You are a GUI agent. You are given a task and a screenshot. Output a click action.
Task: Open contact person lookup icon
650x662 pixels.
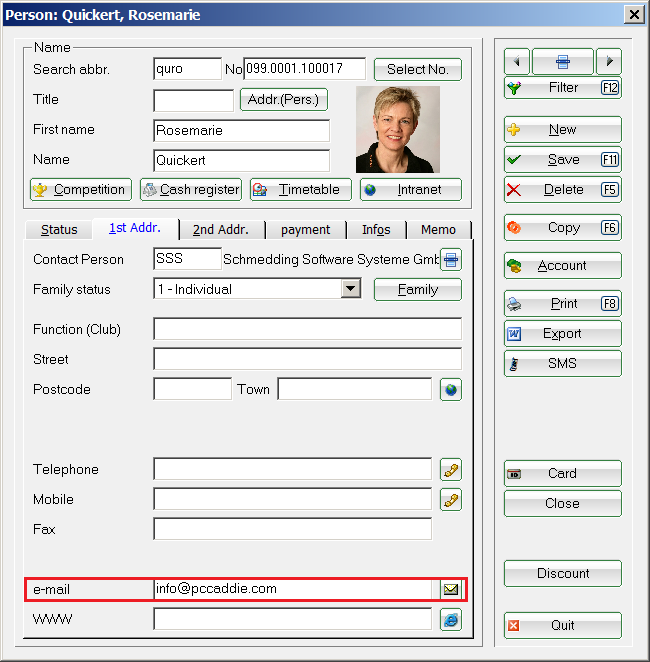[x=451, y=259]
